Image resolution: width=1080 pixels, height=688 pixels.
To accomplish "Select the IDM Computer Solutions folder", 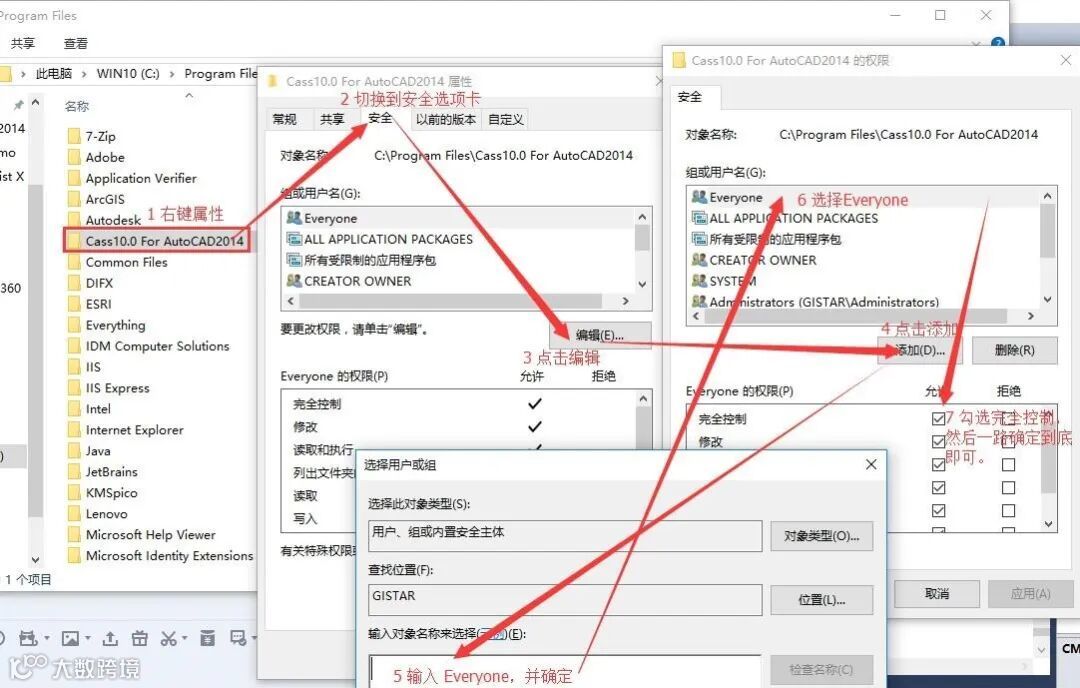I will (x=157, y=346).
